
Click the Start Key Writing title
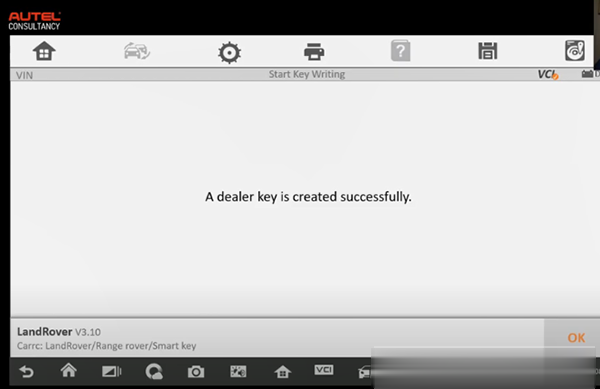pyautogui.click(x=307, y=74)
